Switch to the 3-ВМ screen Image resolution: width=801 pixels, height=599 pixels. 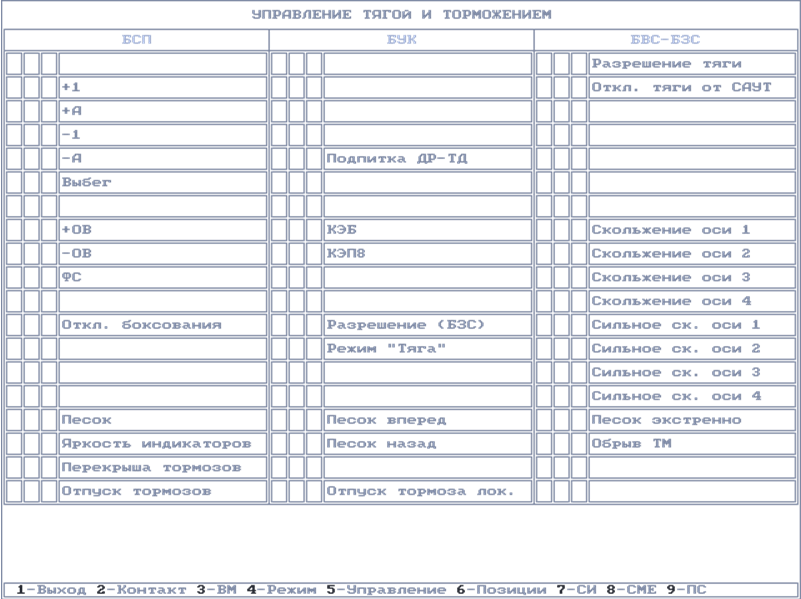217,590
